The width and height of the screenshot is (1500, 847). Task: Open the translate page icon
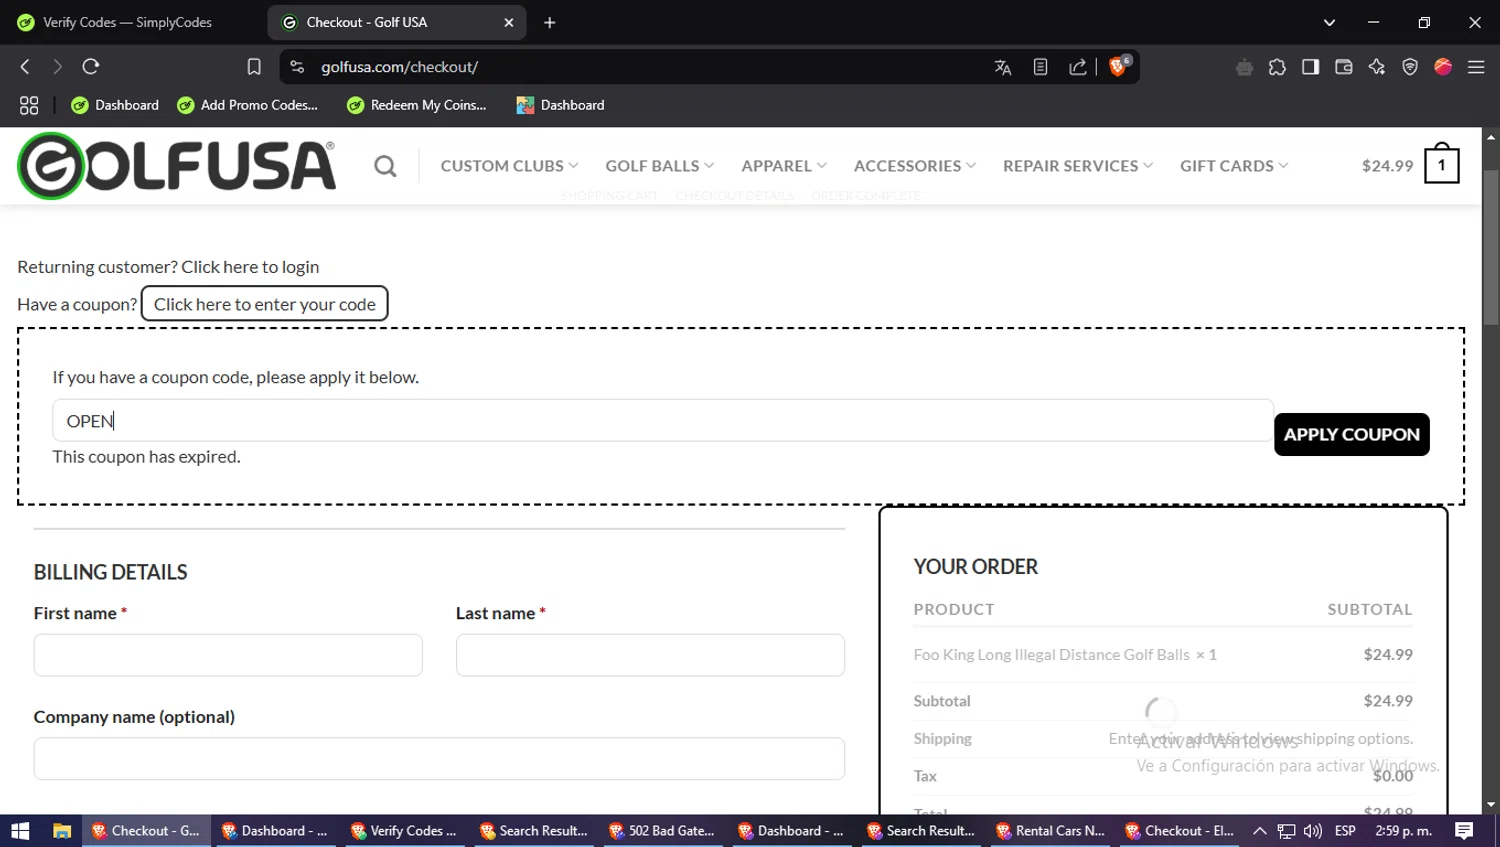tap(1003, 67)
